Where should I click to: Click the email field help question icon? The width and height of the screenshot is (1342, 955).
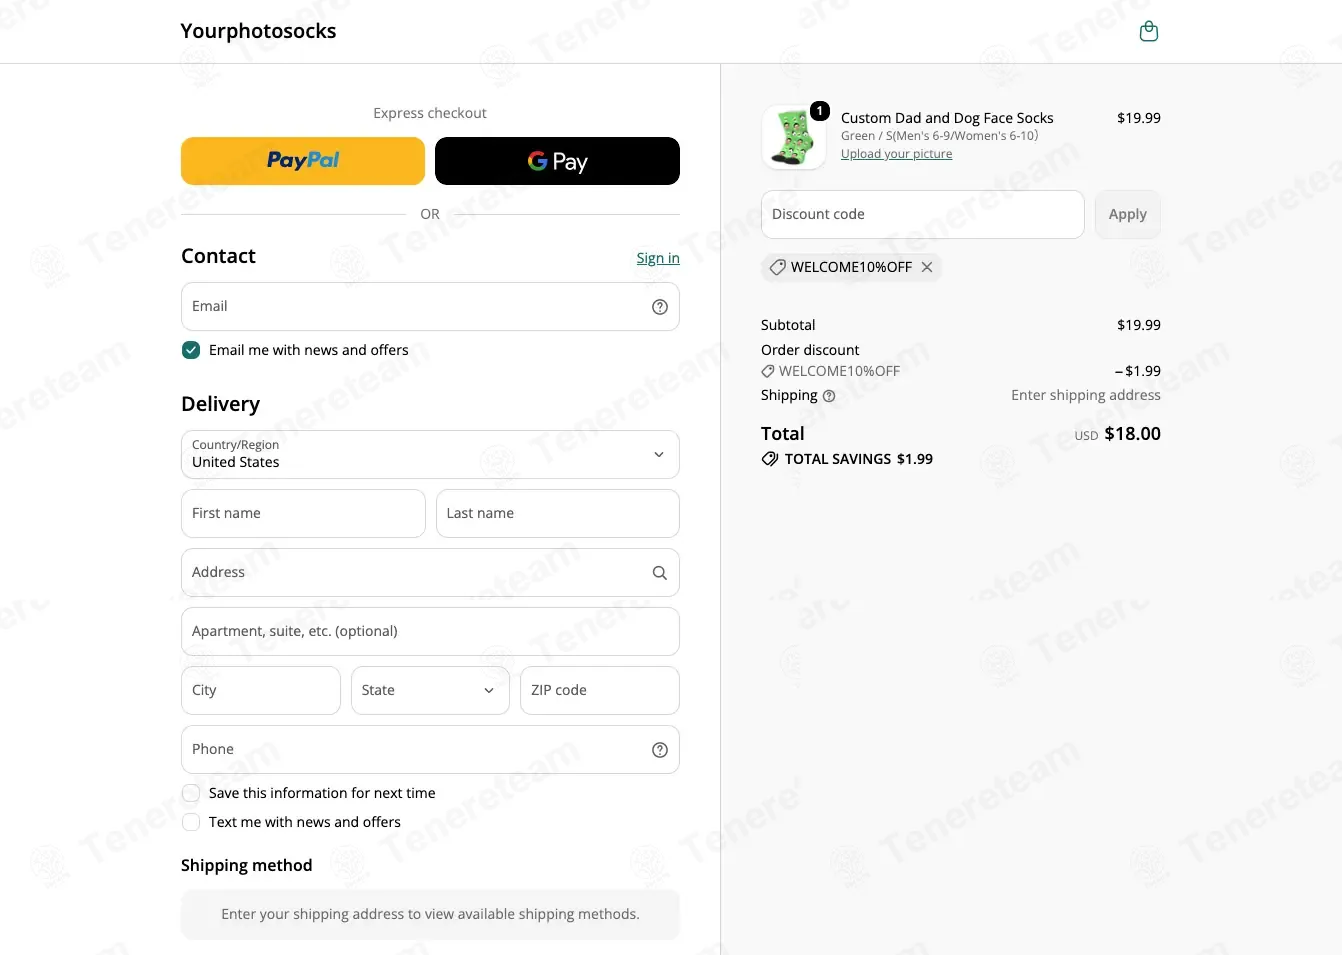click(660, 307)
